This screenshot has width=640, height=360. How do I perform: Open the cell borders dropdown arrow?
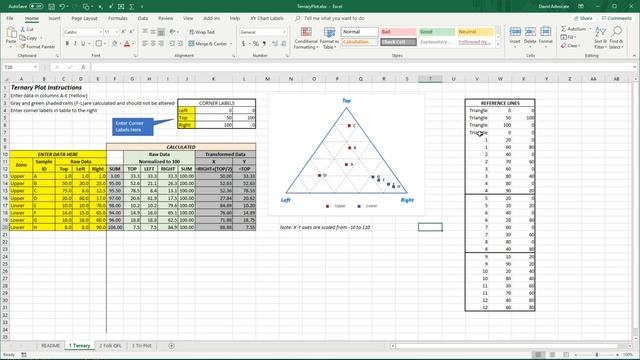(105, 44)
